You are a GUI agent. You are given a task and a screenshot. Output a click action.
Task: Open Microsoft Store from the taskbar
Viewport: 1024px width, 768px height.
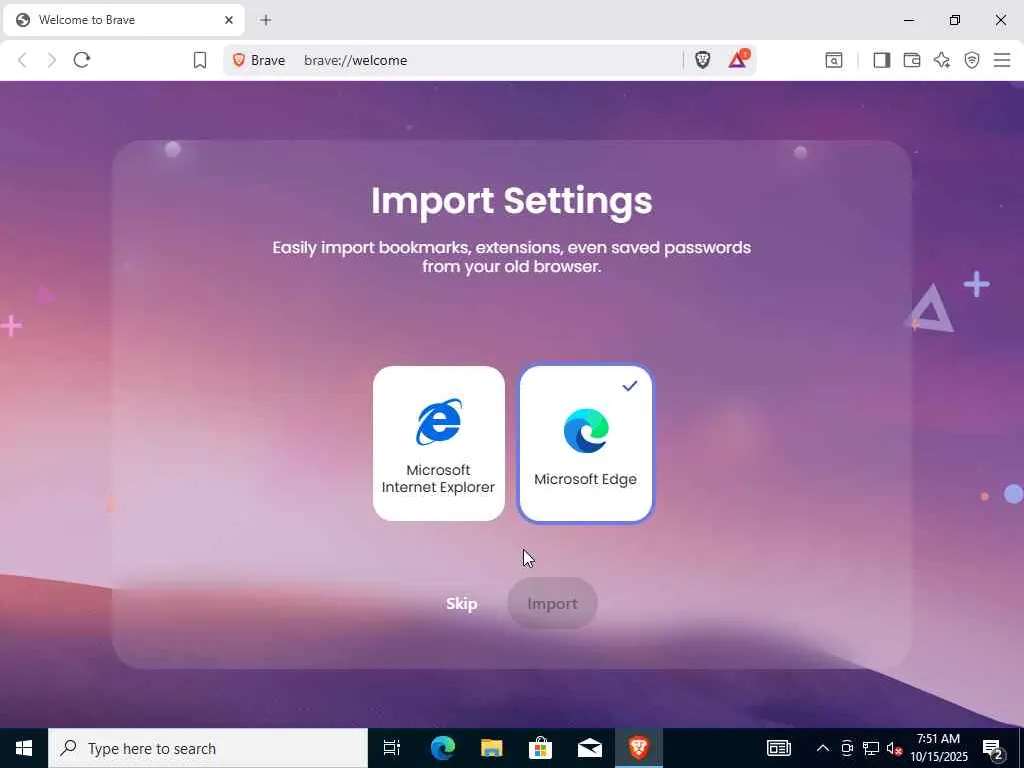point(540,748)
